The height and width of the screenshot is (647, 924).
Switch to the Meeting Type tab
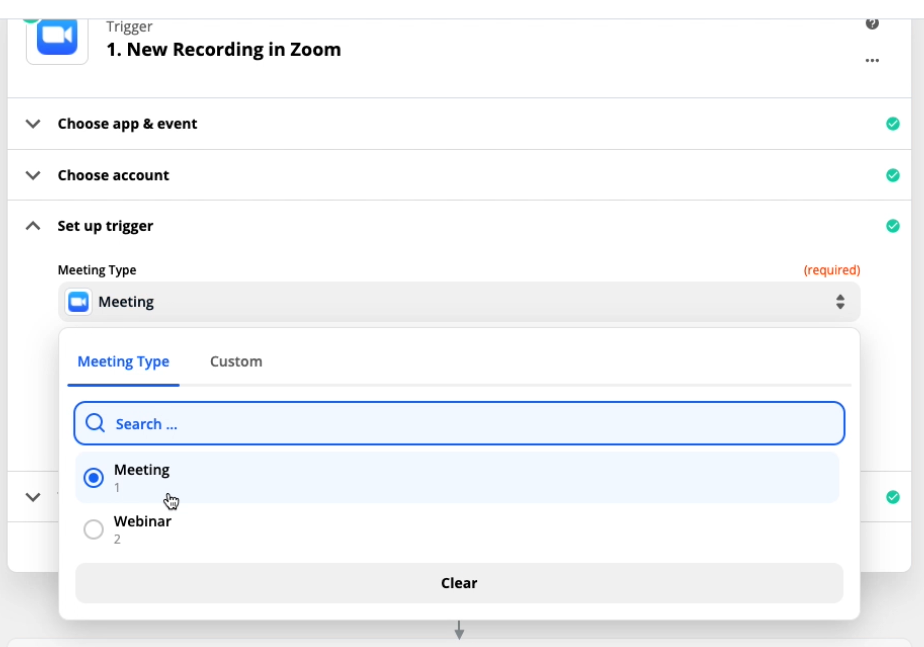(123, 361)
